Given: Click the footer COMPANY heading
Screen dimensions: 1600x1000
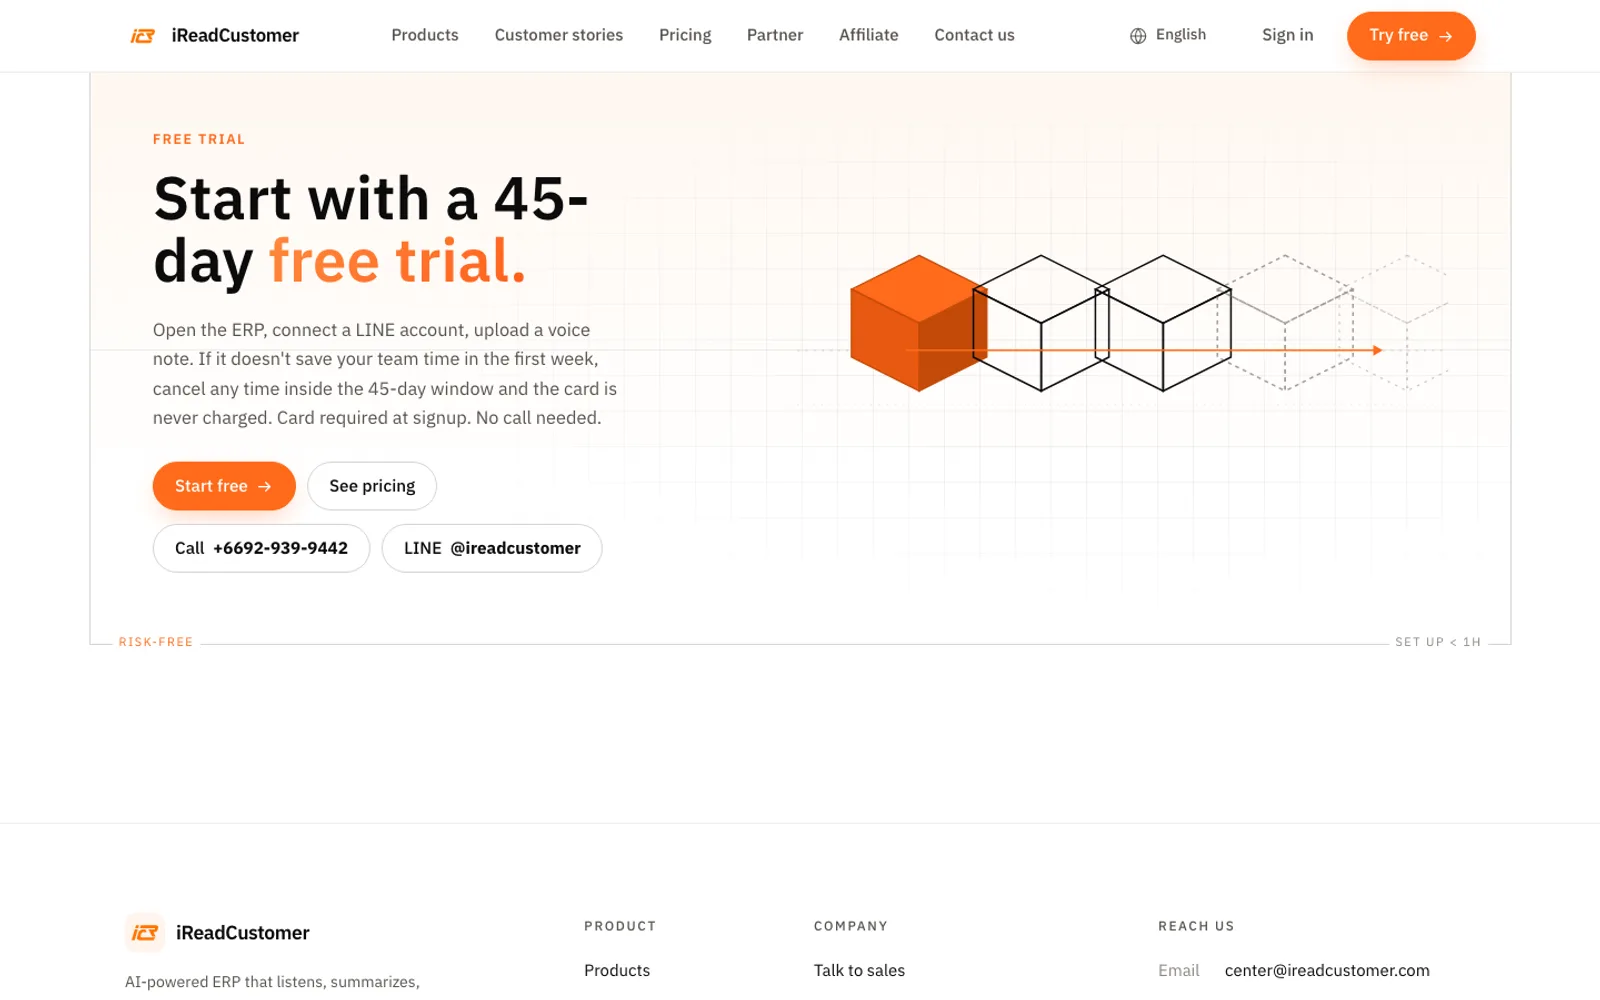Looking at the screenshot, I should (x=851, y=926).
